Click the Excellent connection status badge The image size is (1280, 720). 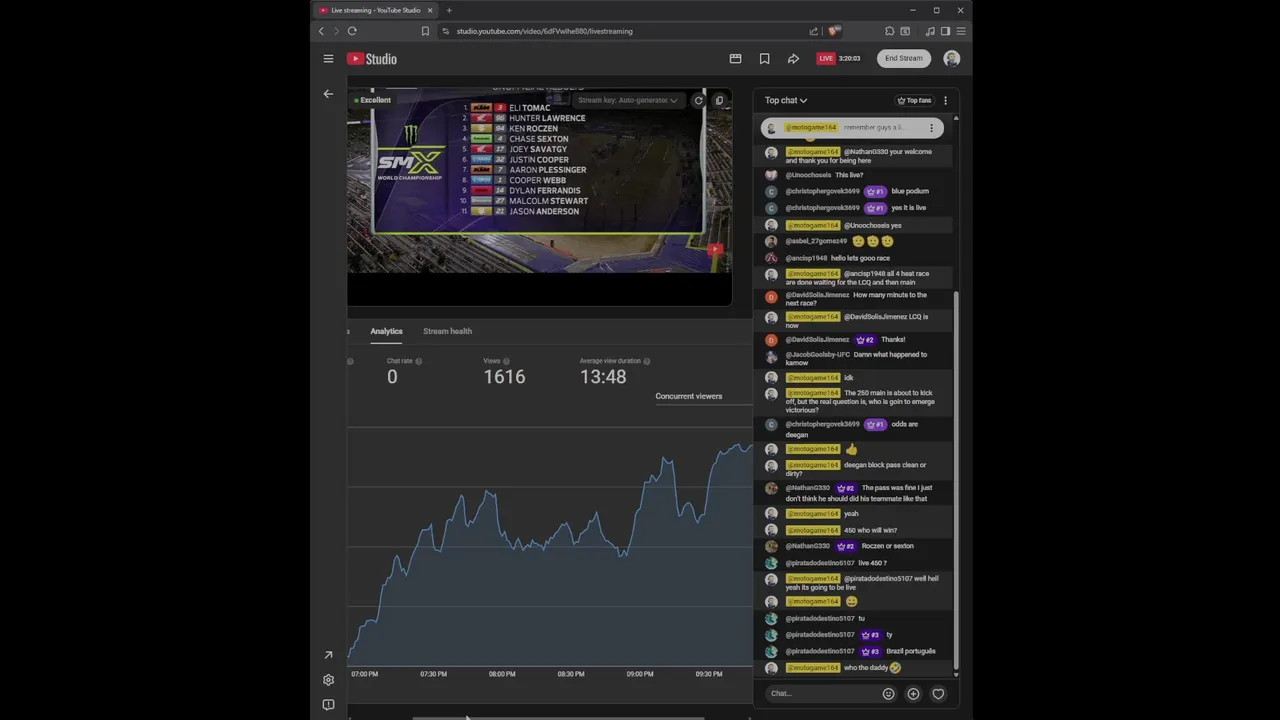pos(373,100)
